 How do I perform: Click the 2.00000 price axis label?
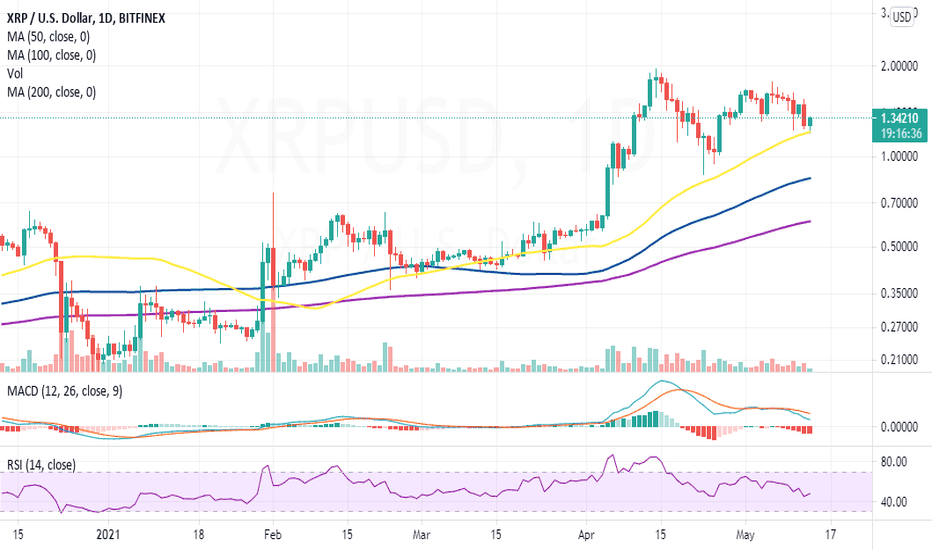(899, 66)
